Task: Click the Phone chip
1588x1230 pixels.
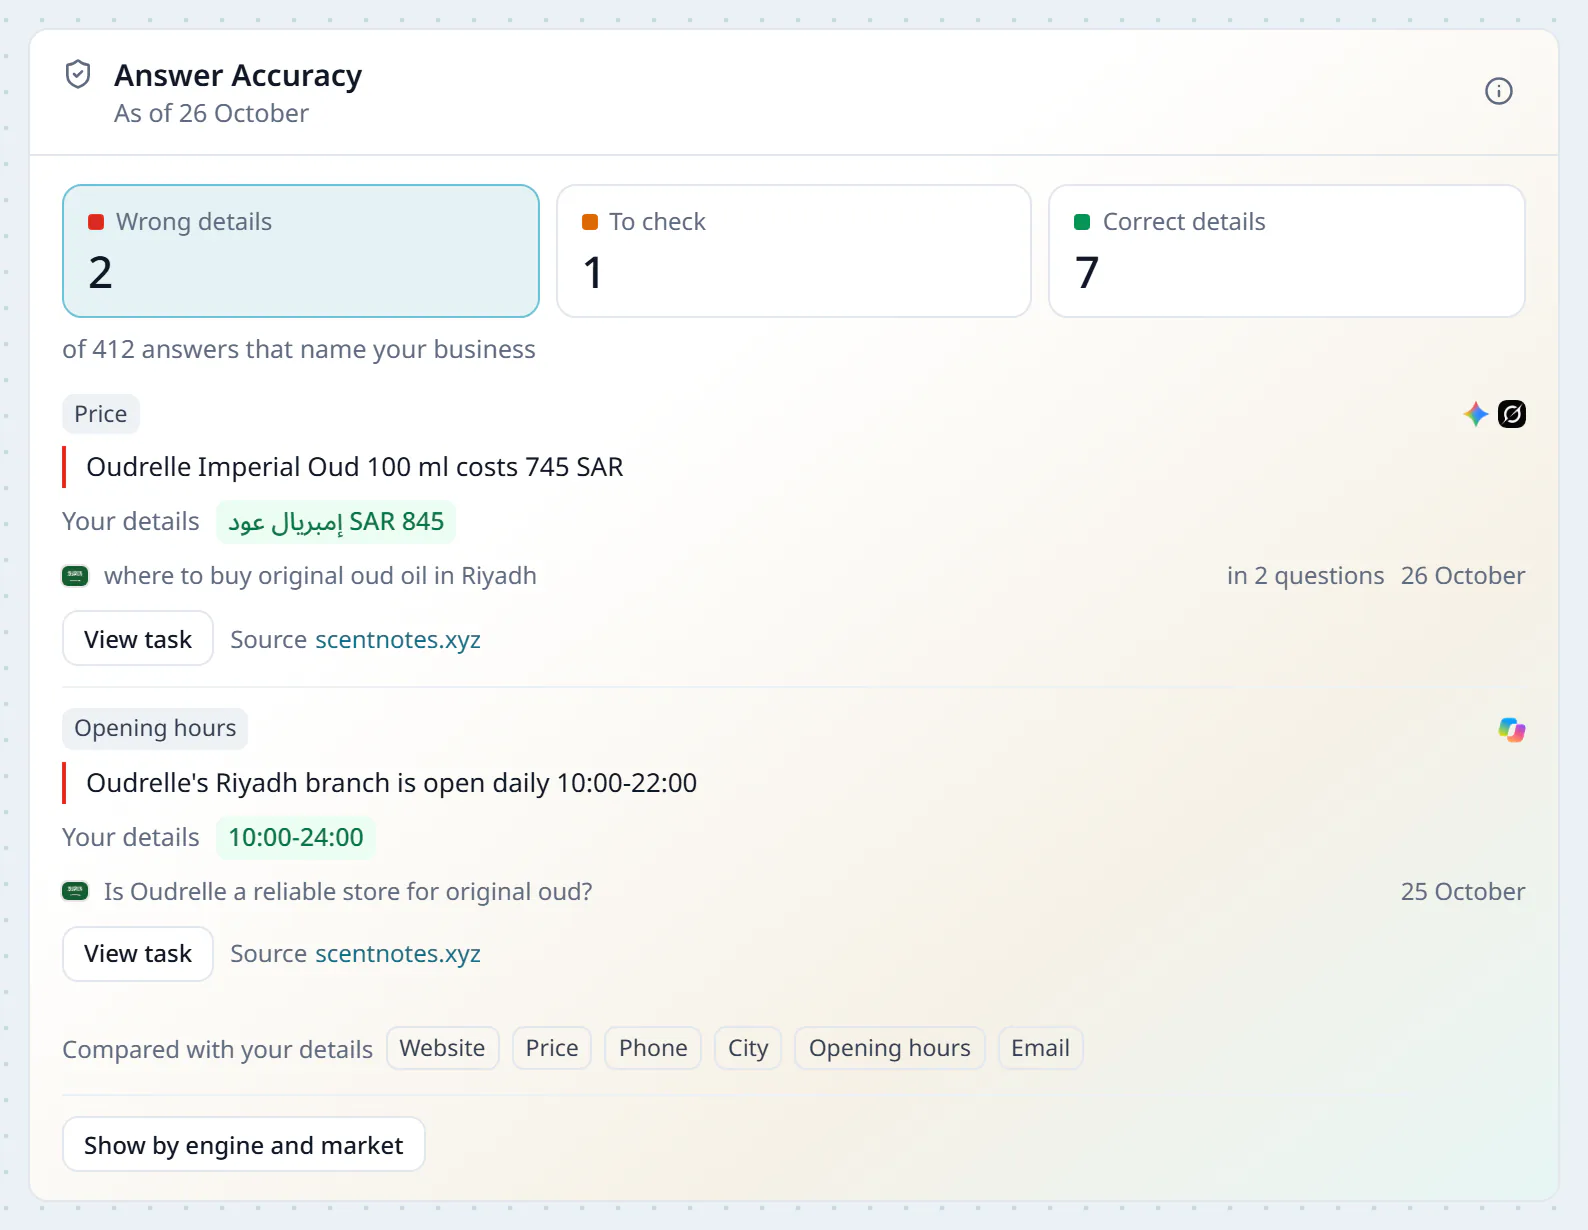Action: click(x=653, y=1048)
